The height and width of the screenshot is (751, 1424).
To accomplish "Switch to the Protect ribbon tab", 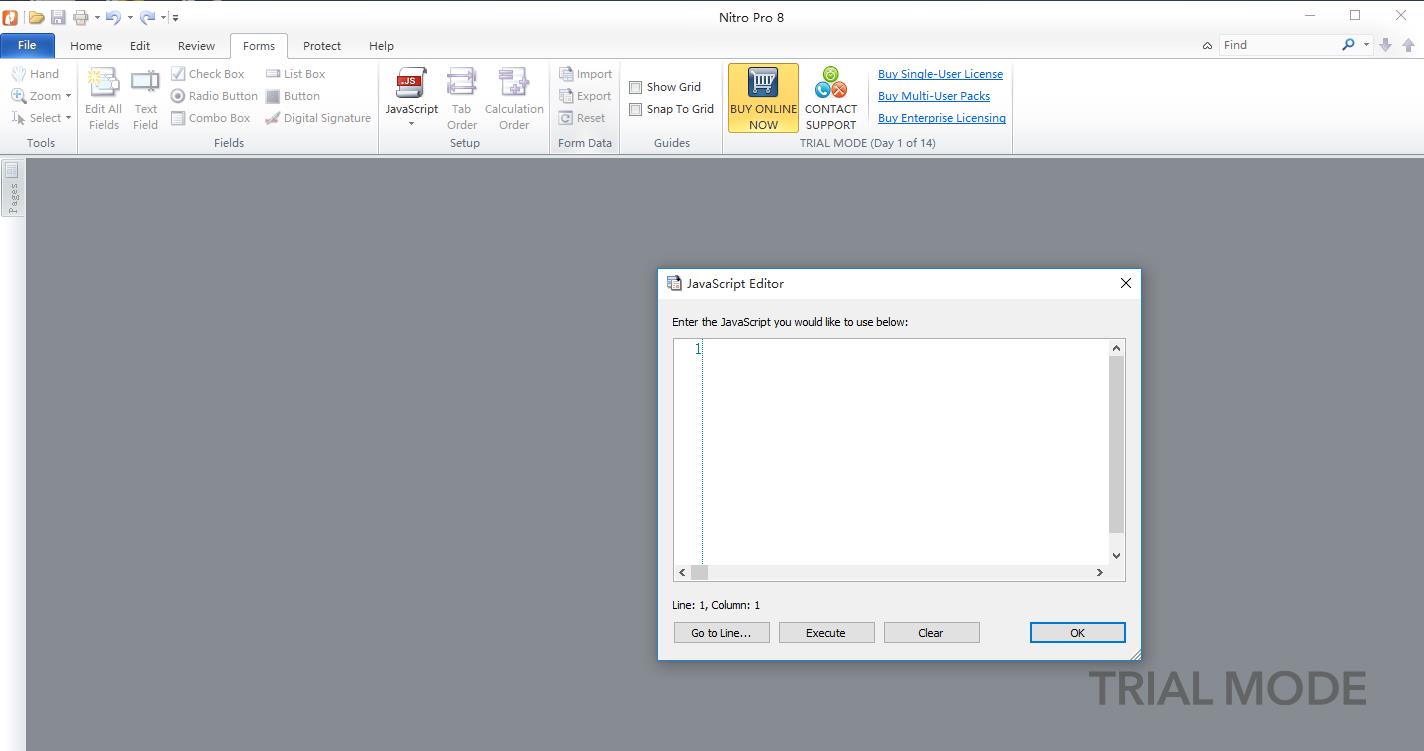I will click(x=322, y=46).
